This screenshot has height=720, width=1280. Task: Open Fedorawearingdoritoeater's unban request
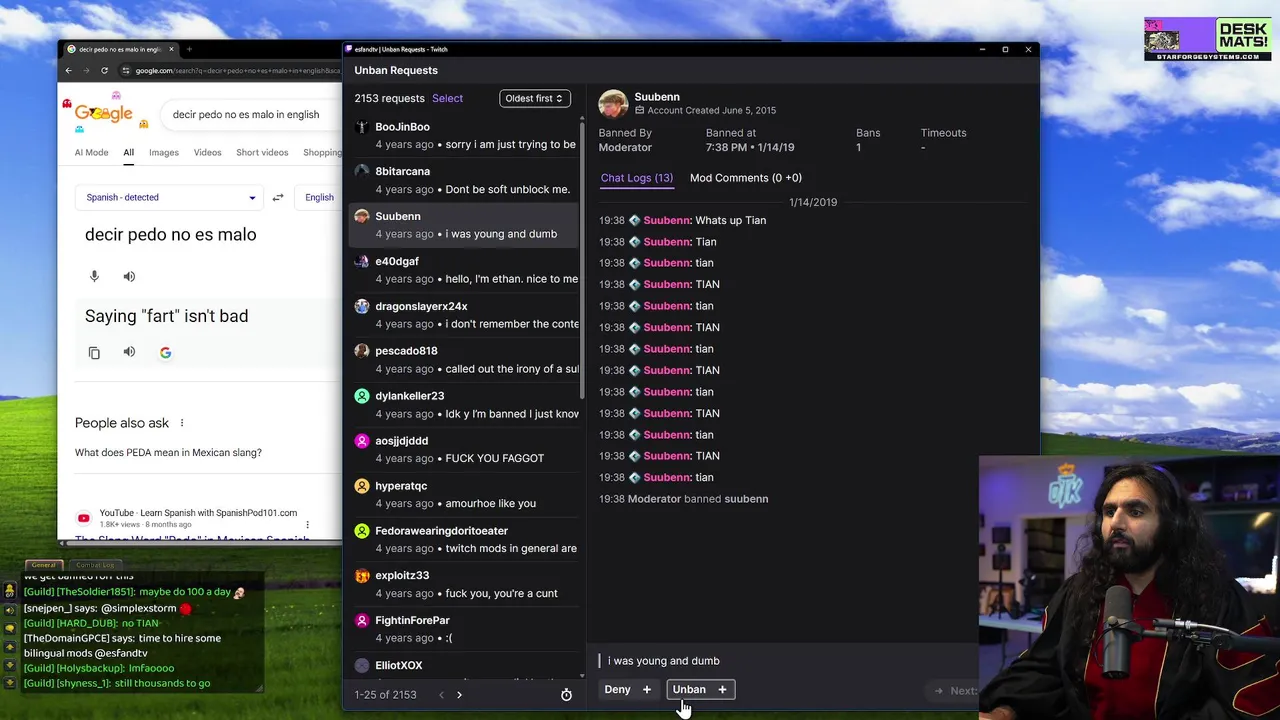tap(465, 540)
